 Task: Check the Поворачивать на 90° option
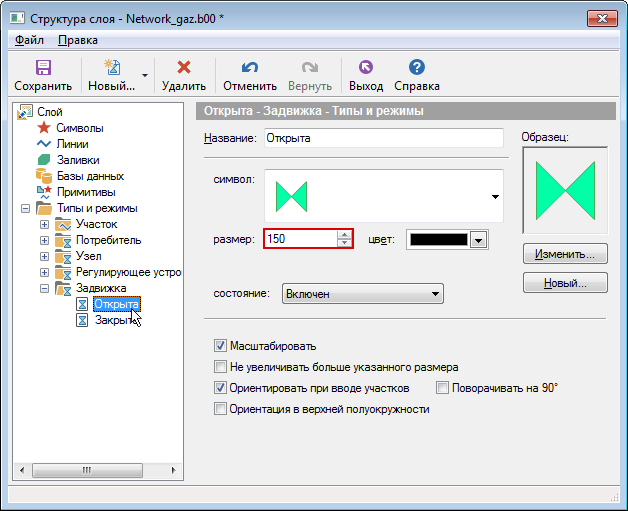tap(443, 387)
